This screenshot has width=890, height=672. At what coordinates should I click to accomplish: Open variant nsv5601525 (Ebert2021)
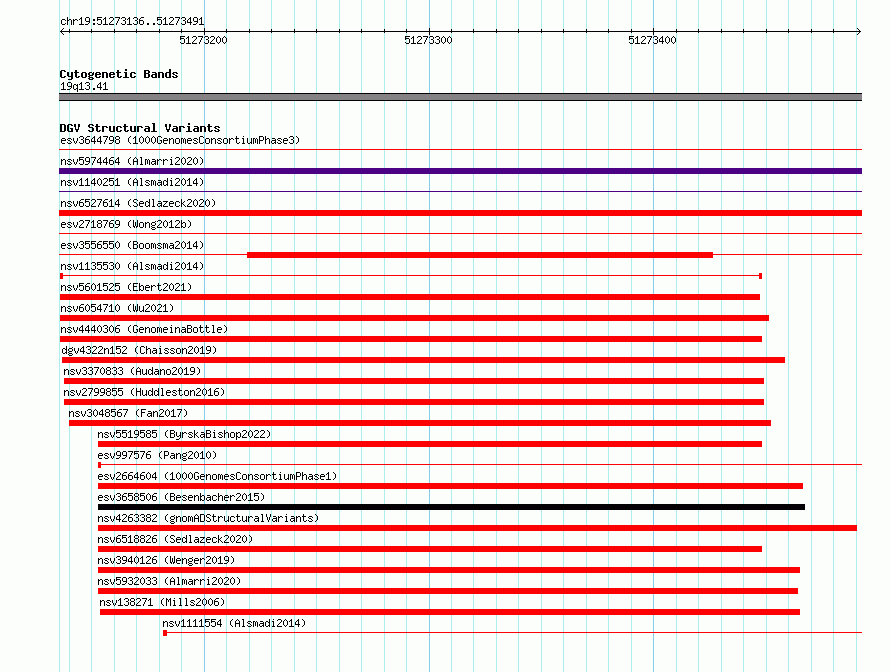coord(126,287)
